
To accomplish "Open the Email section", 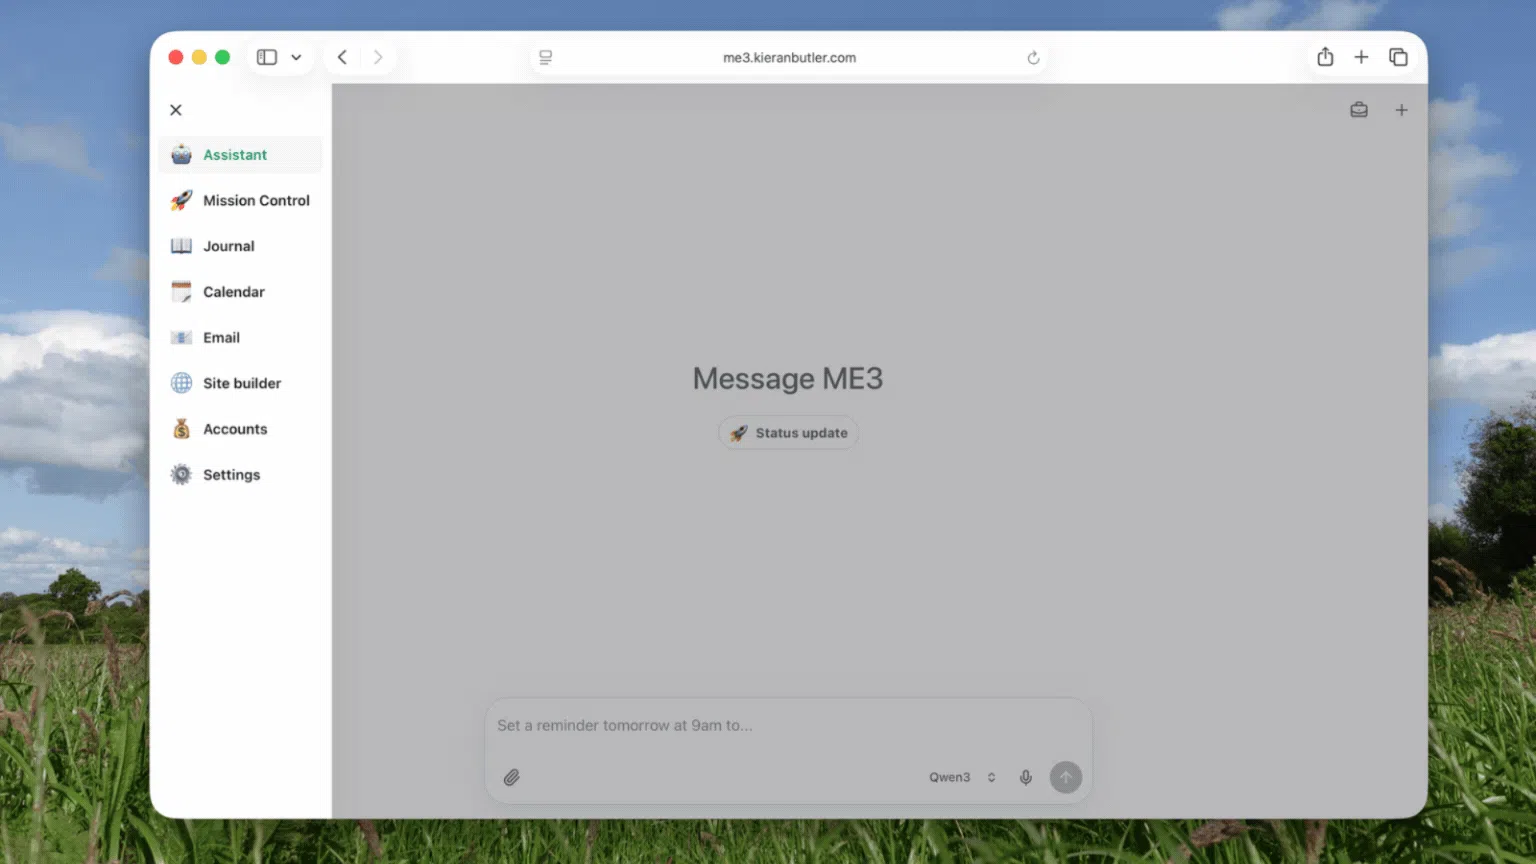I will point(240,338).
